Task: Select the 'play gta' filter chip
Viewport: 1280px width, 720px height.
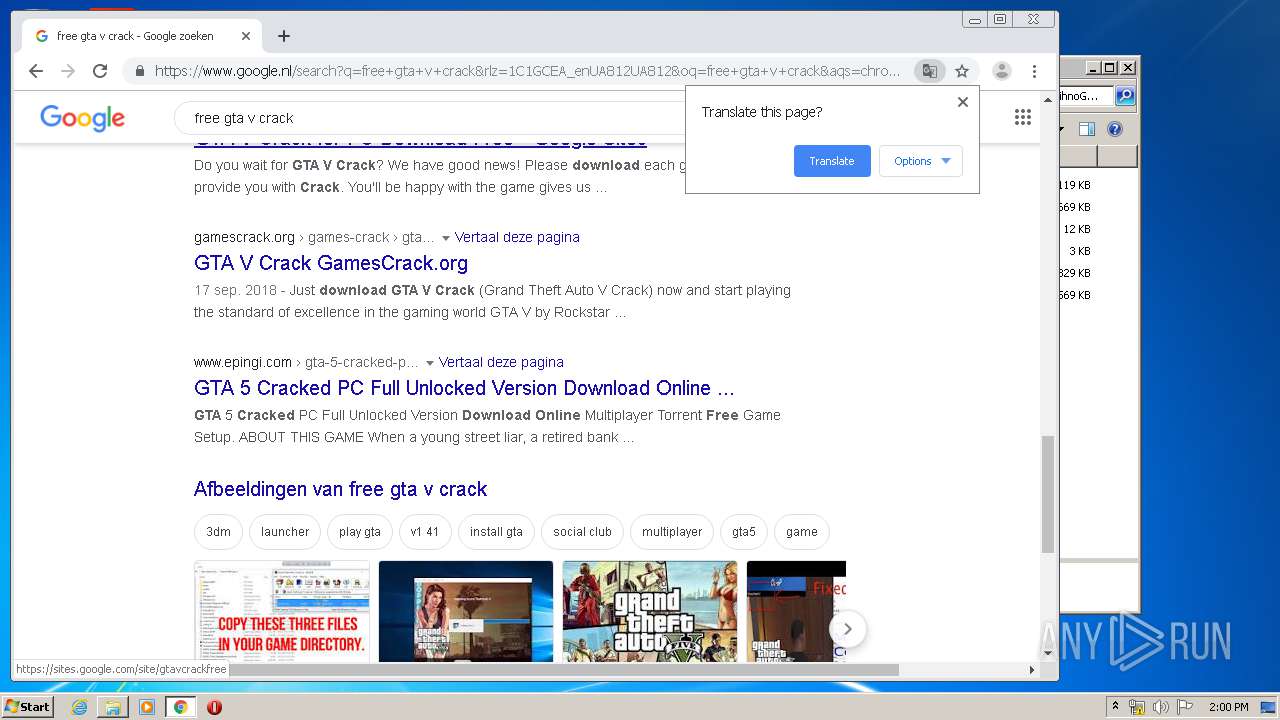Action: pyautogui.click(x=360, y=532)
